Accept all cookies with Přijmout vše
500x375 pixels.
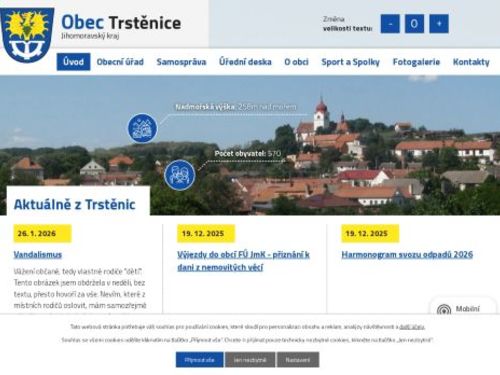199,360
